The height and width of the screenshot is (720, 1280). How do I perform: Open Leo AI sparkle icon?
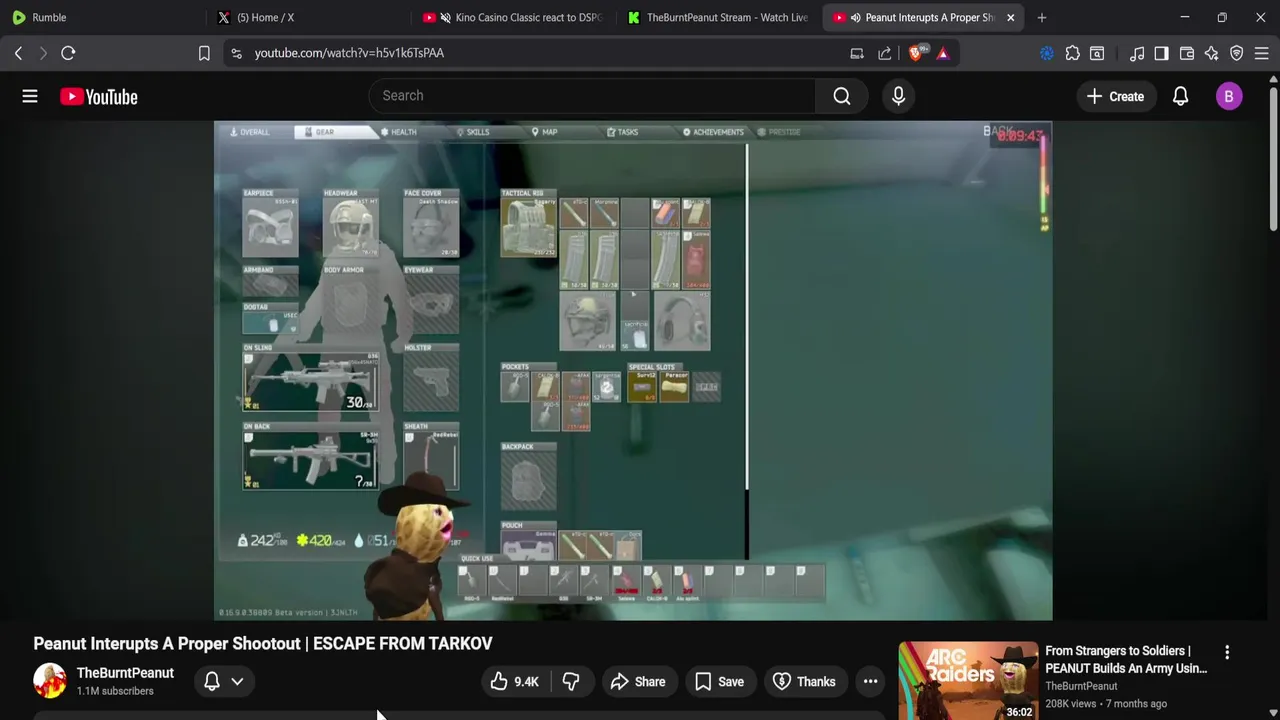point(1211,53)
